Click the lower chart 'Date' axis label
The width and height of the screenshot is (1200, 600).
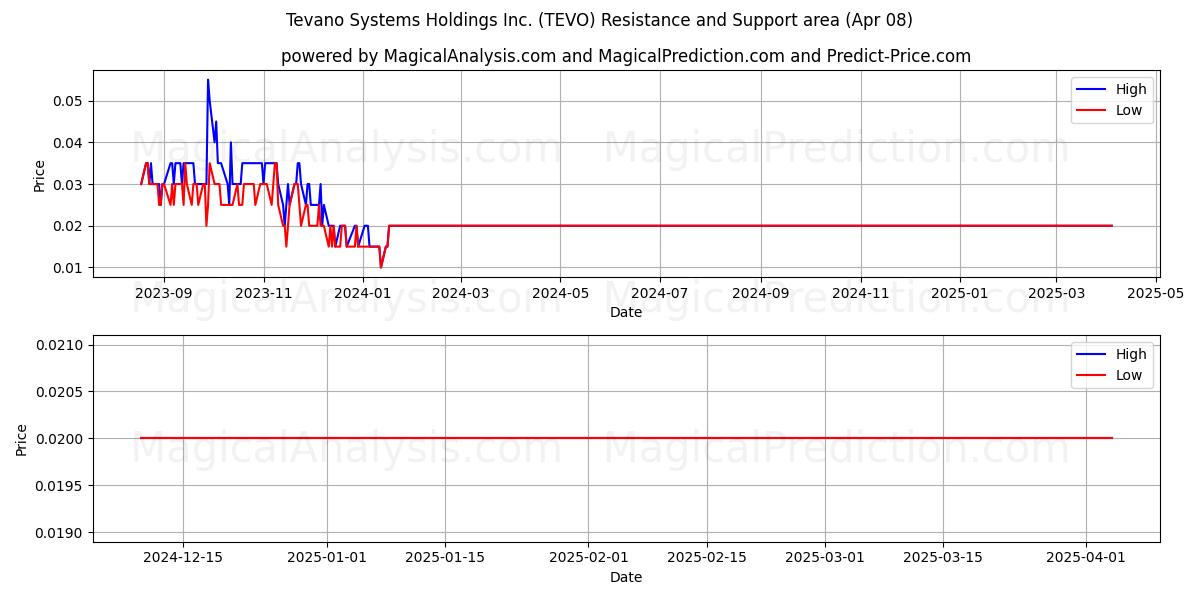tap(626, 577)
